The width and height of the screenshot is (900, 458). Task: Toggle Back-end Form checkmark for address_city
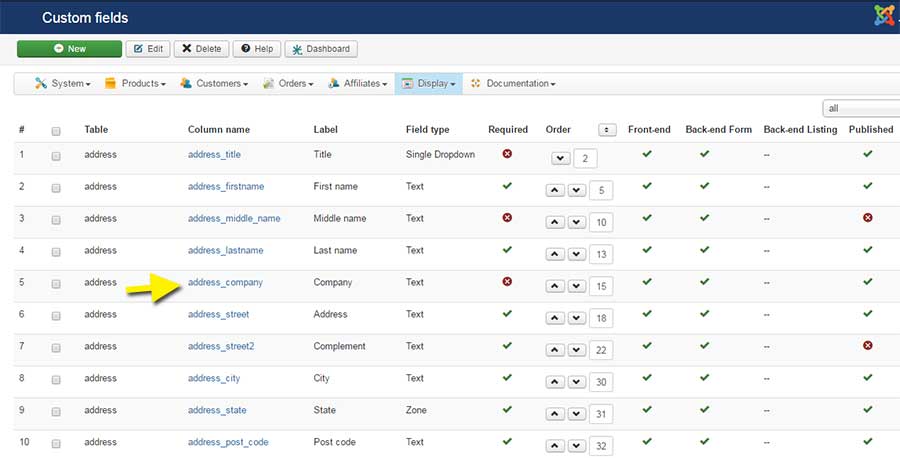[x=704, y=378]
